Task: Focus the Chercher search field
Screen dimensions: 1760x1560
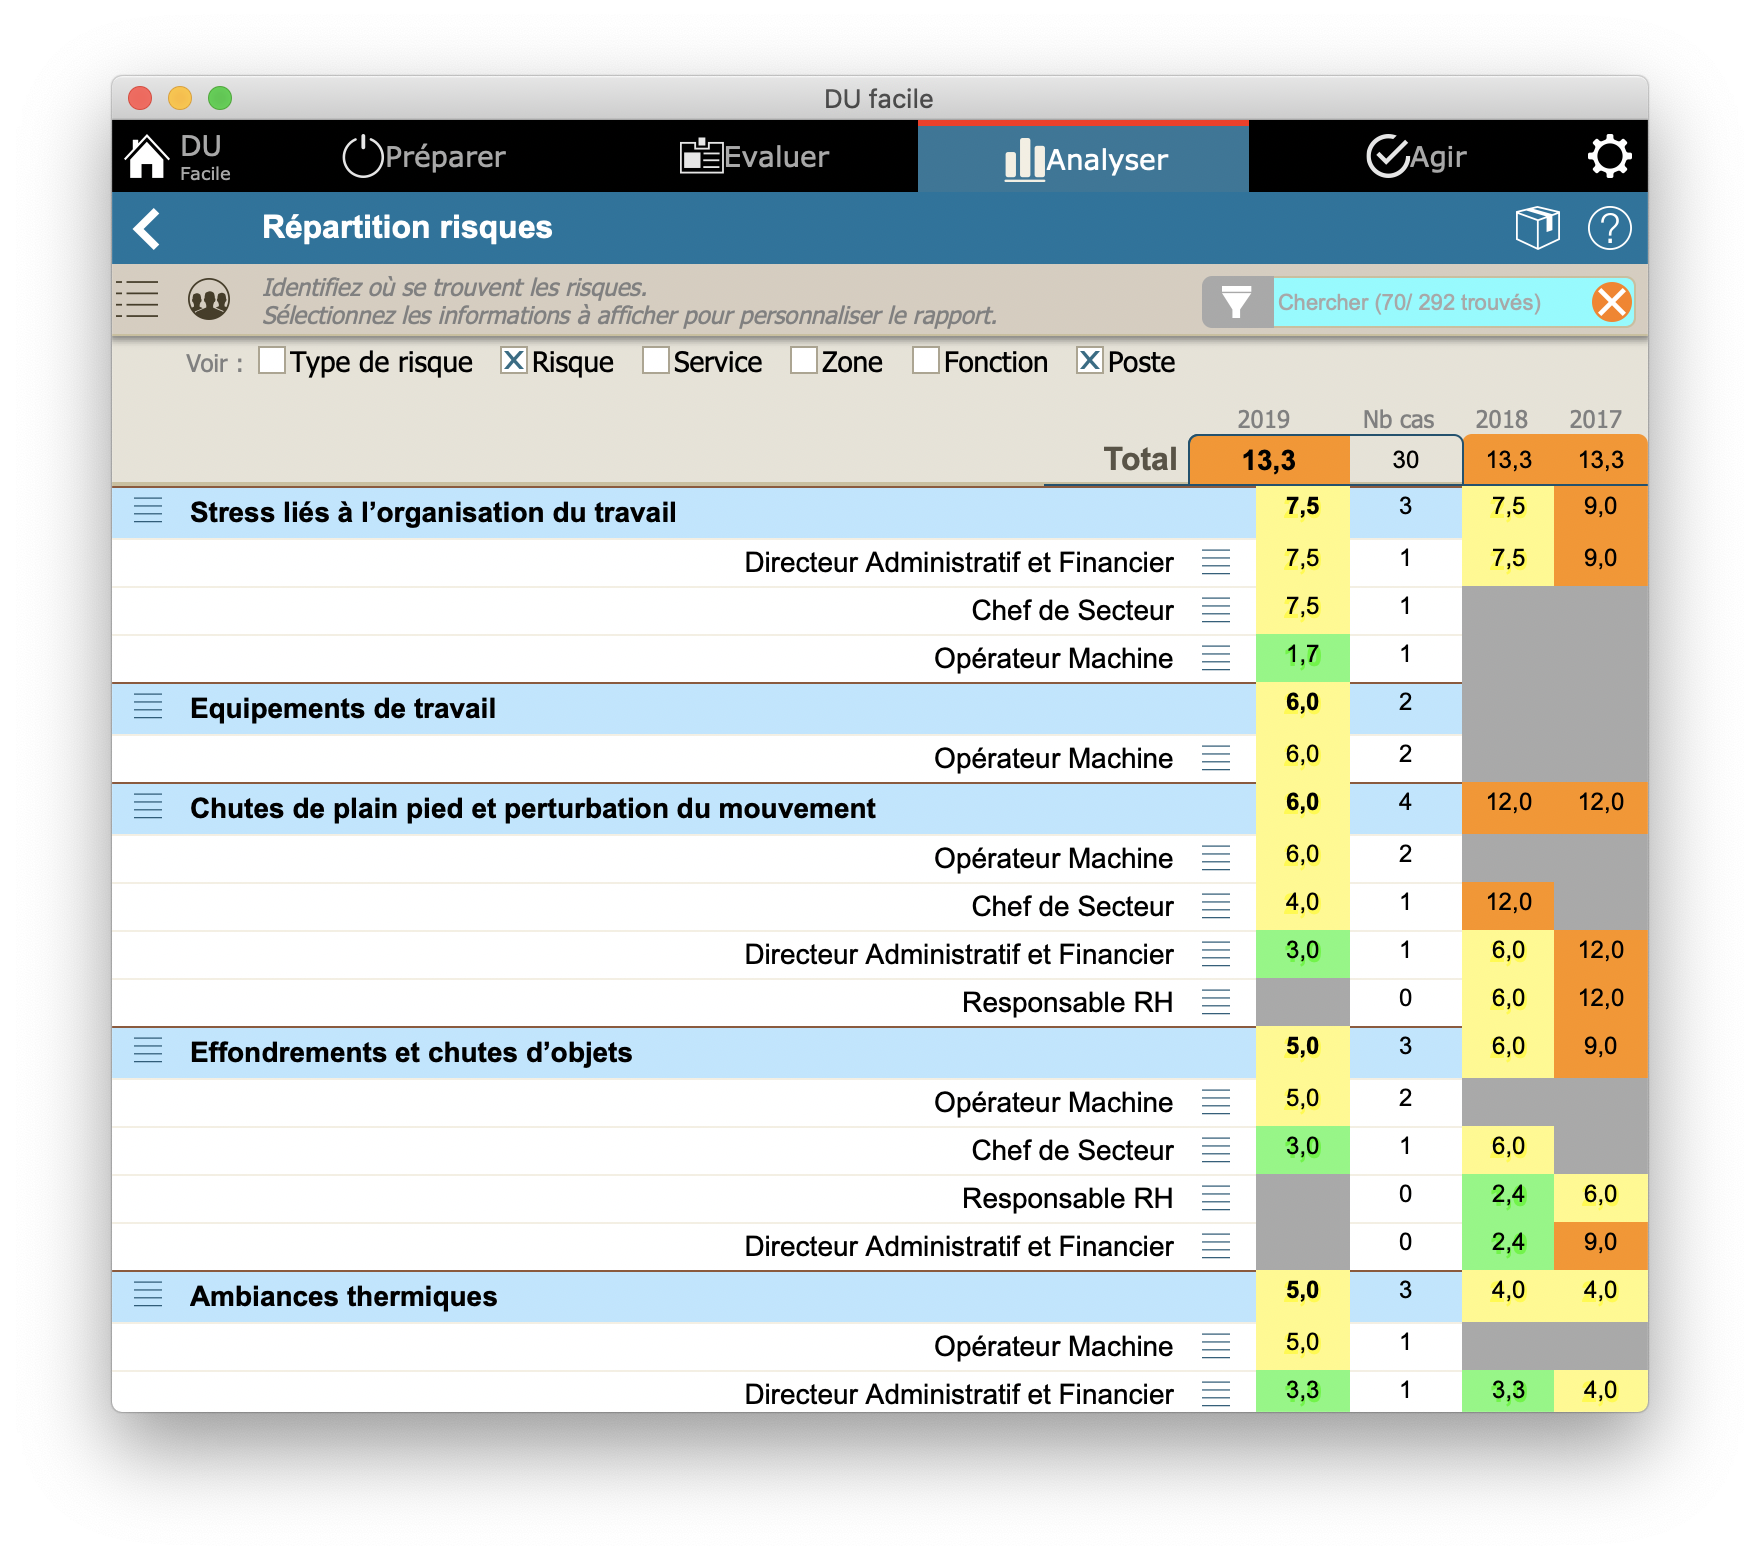Action: (x=1430, y=302)
